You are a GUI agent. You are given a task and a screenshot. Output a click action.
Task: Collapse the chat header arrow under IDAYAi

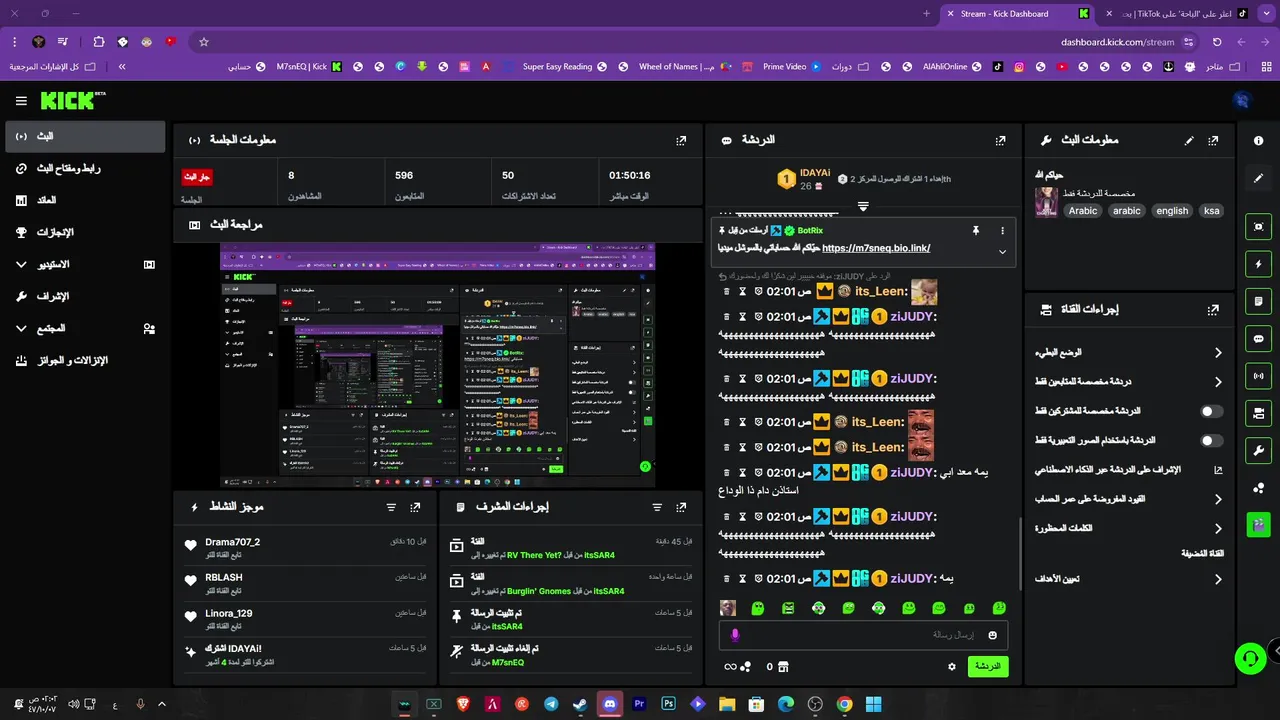863,206
